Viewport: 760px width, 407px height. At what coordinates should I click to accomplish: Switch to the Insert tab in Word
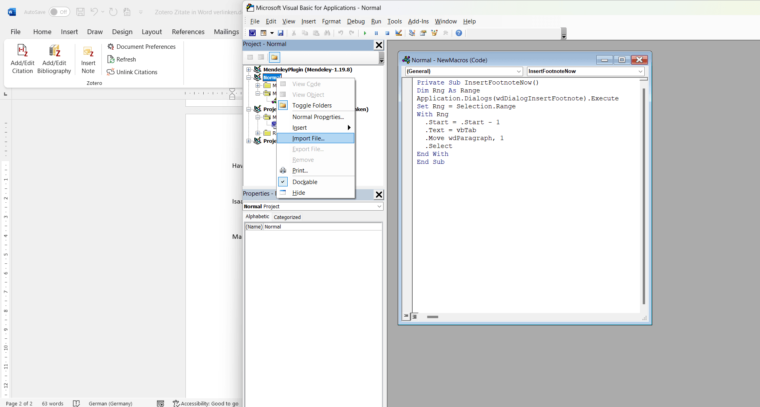(69, 31)
